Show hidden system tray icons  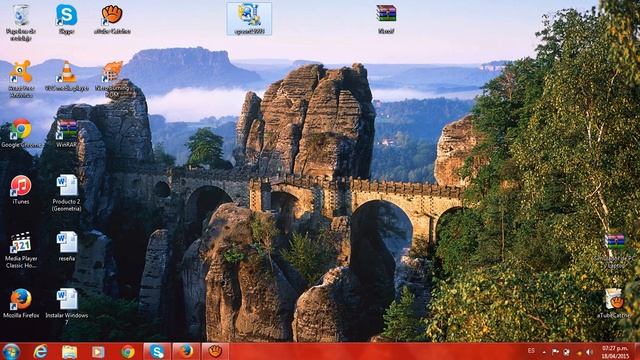click(x=544, y=351)
